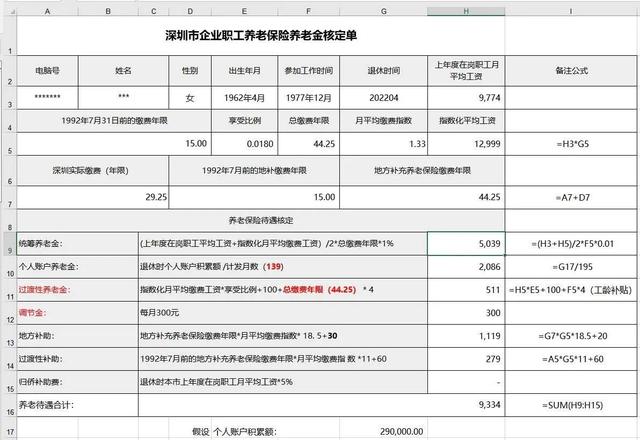Click the 享受比例 header cell
This screenshot has width=640, height=440.
(244, 121)
